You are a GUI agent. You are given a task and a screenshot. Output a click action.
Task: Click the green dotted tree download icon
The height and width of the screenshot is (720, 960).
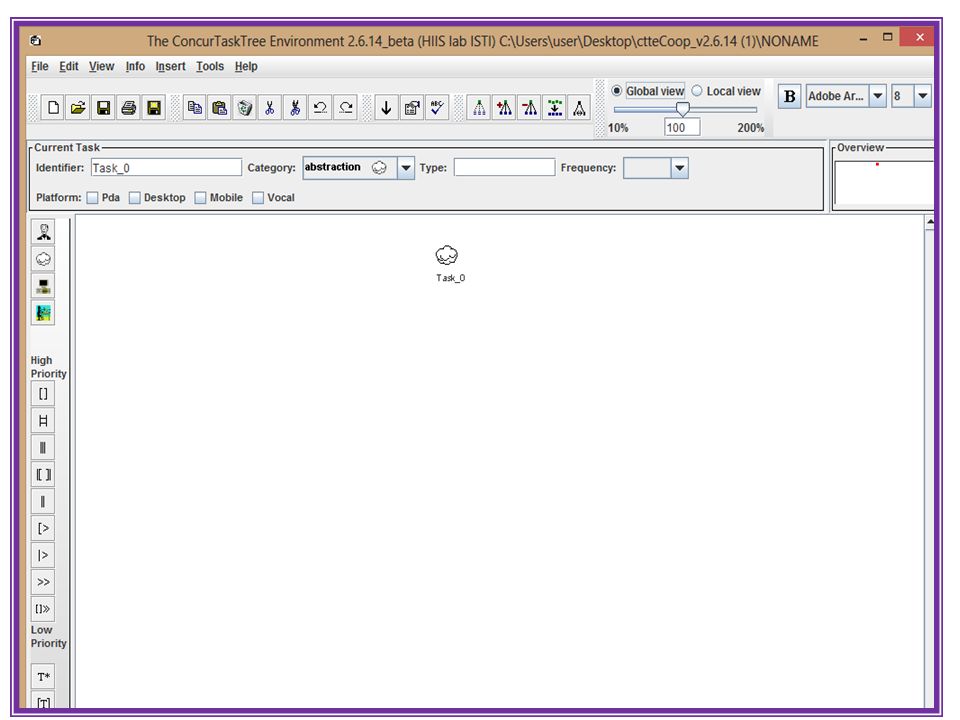(555, 108)
